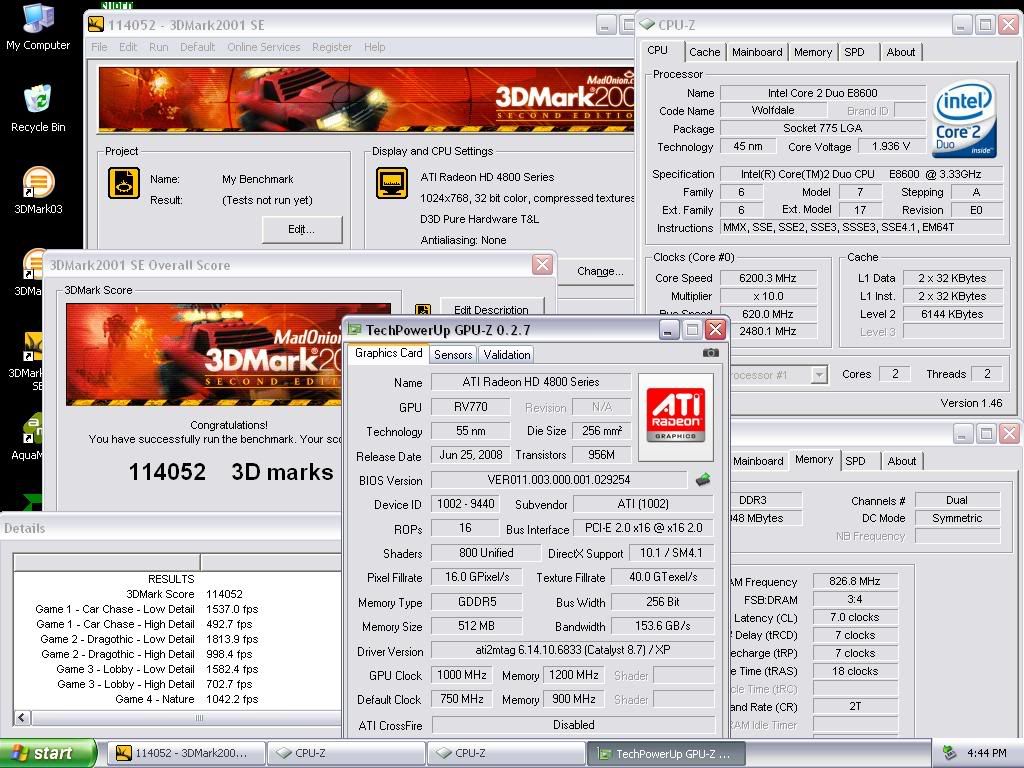Click the GPU Clock 1000 MHz field
The height and width of the screenshot is (768, 1024).
pyautogui.click(x=462, y=675)
